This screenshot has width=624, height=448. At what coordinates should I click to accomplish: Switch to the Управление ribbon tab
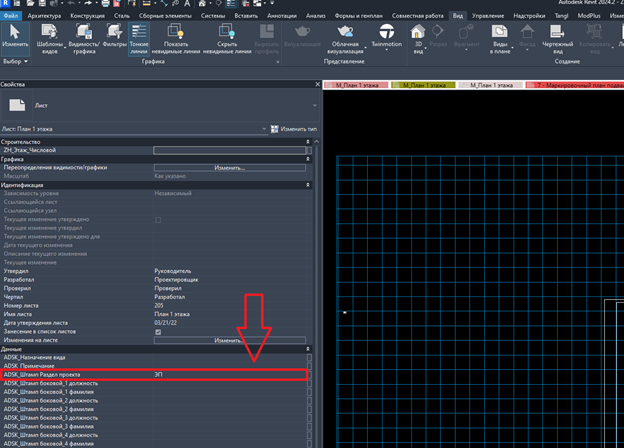pos(488,16)
